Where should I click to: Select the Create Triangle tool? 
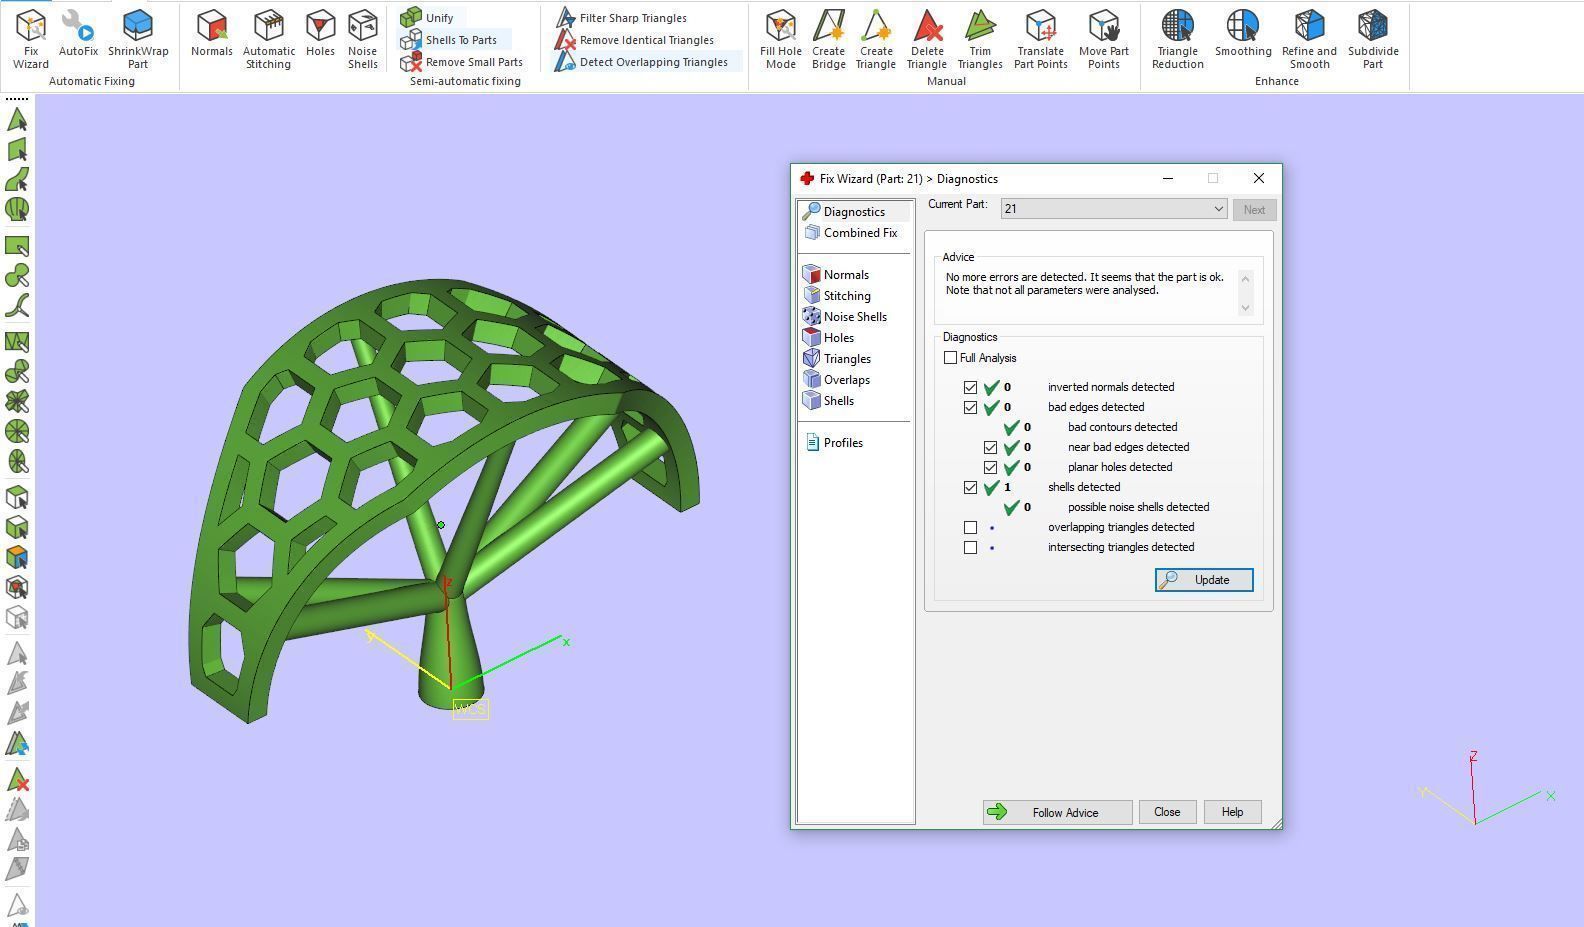[x=875, y=40]
